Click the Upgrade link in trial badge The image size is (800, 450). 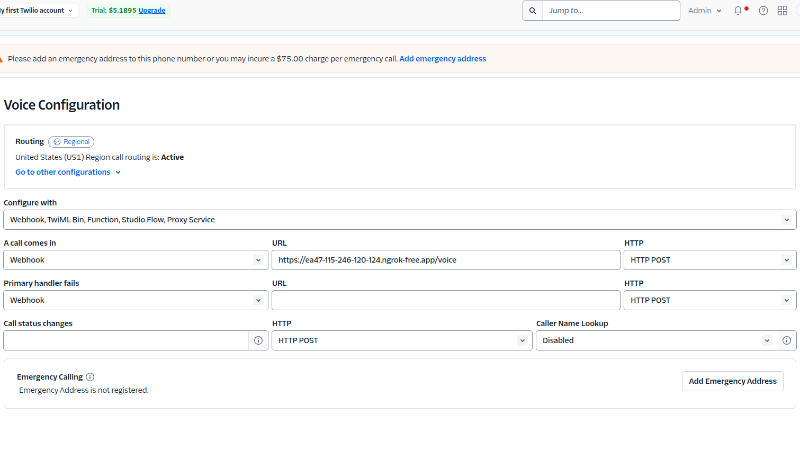click(152, 11)
